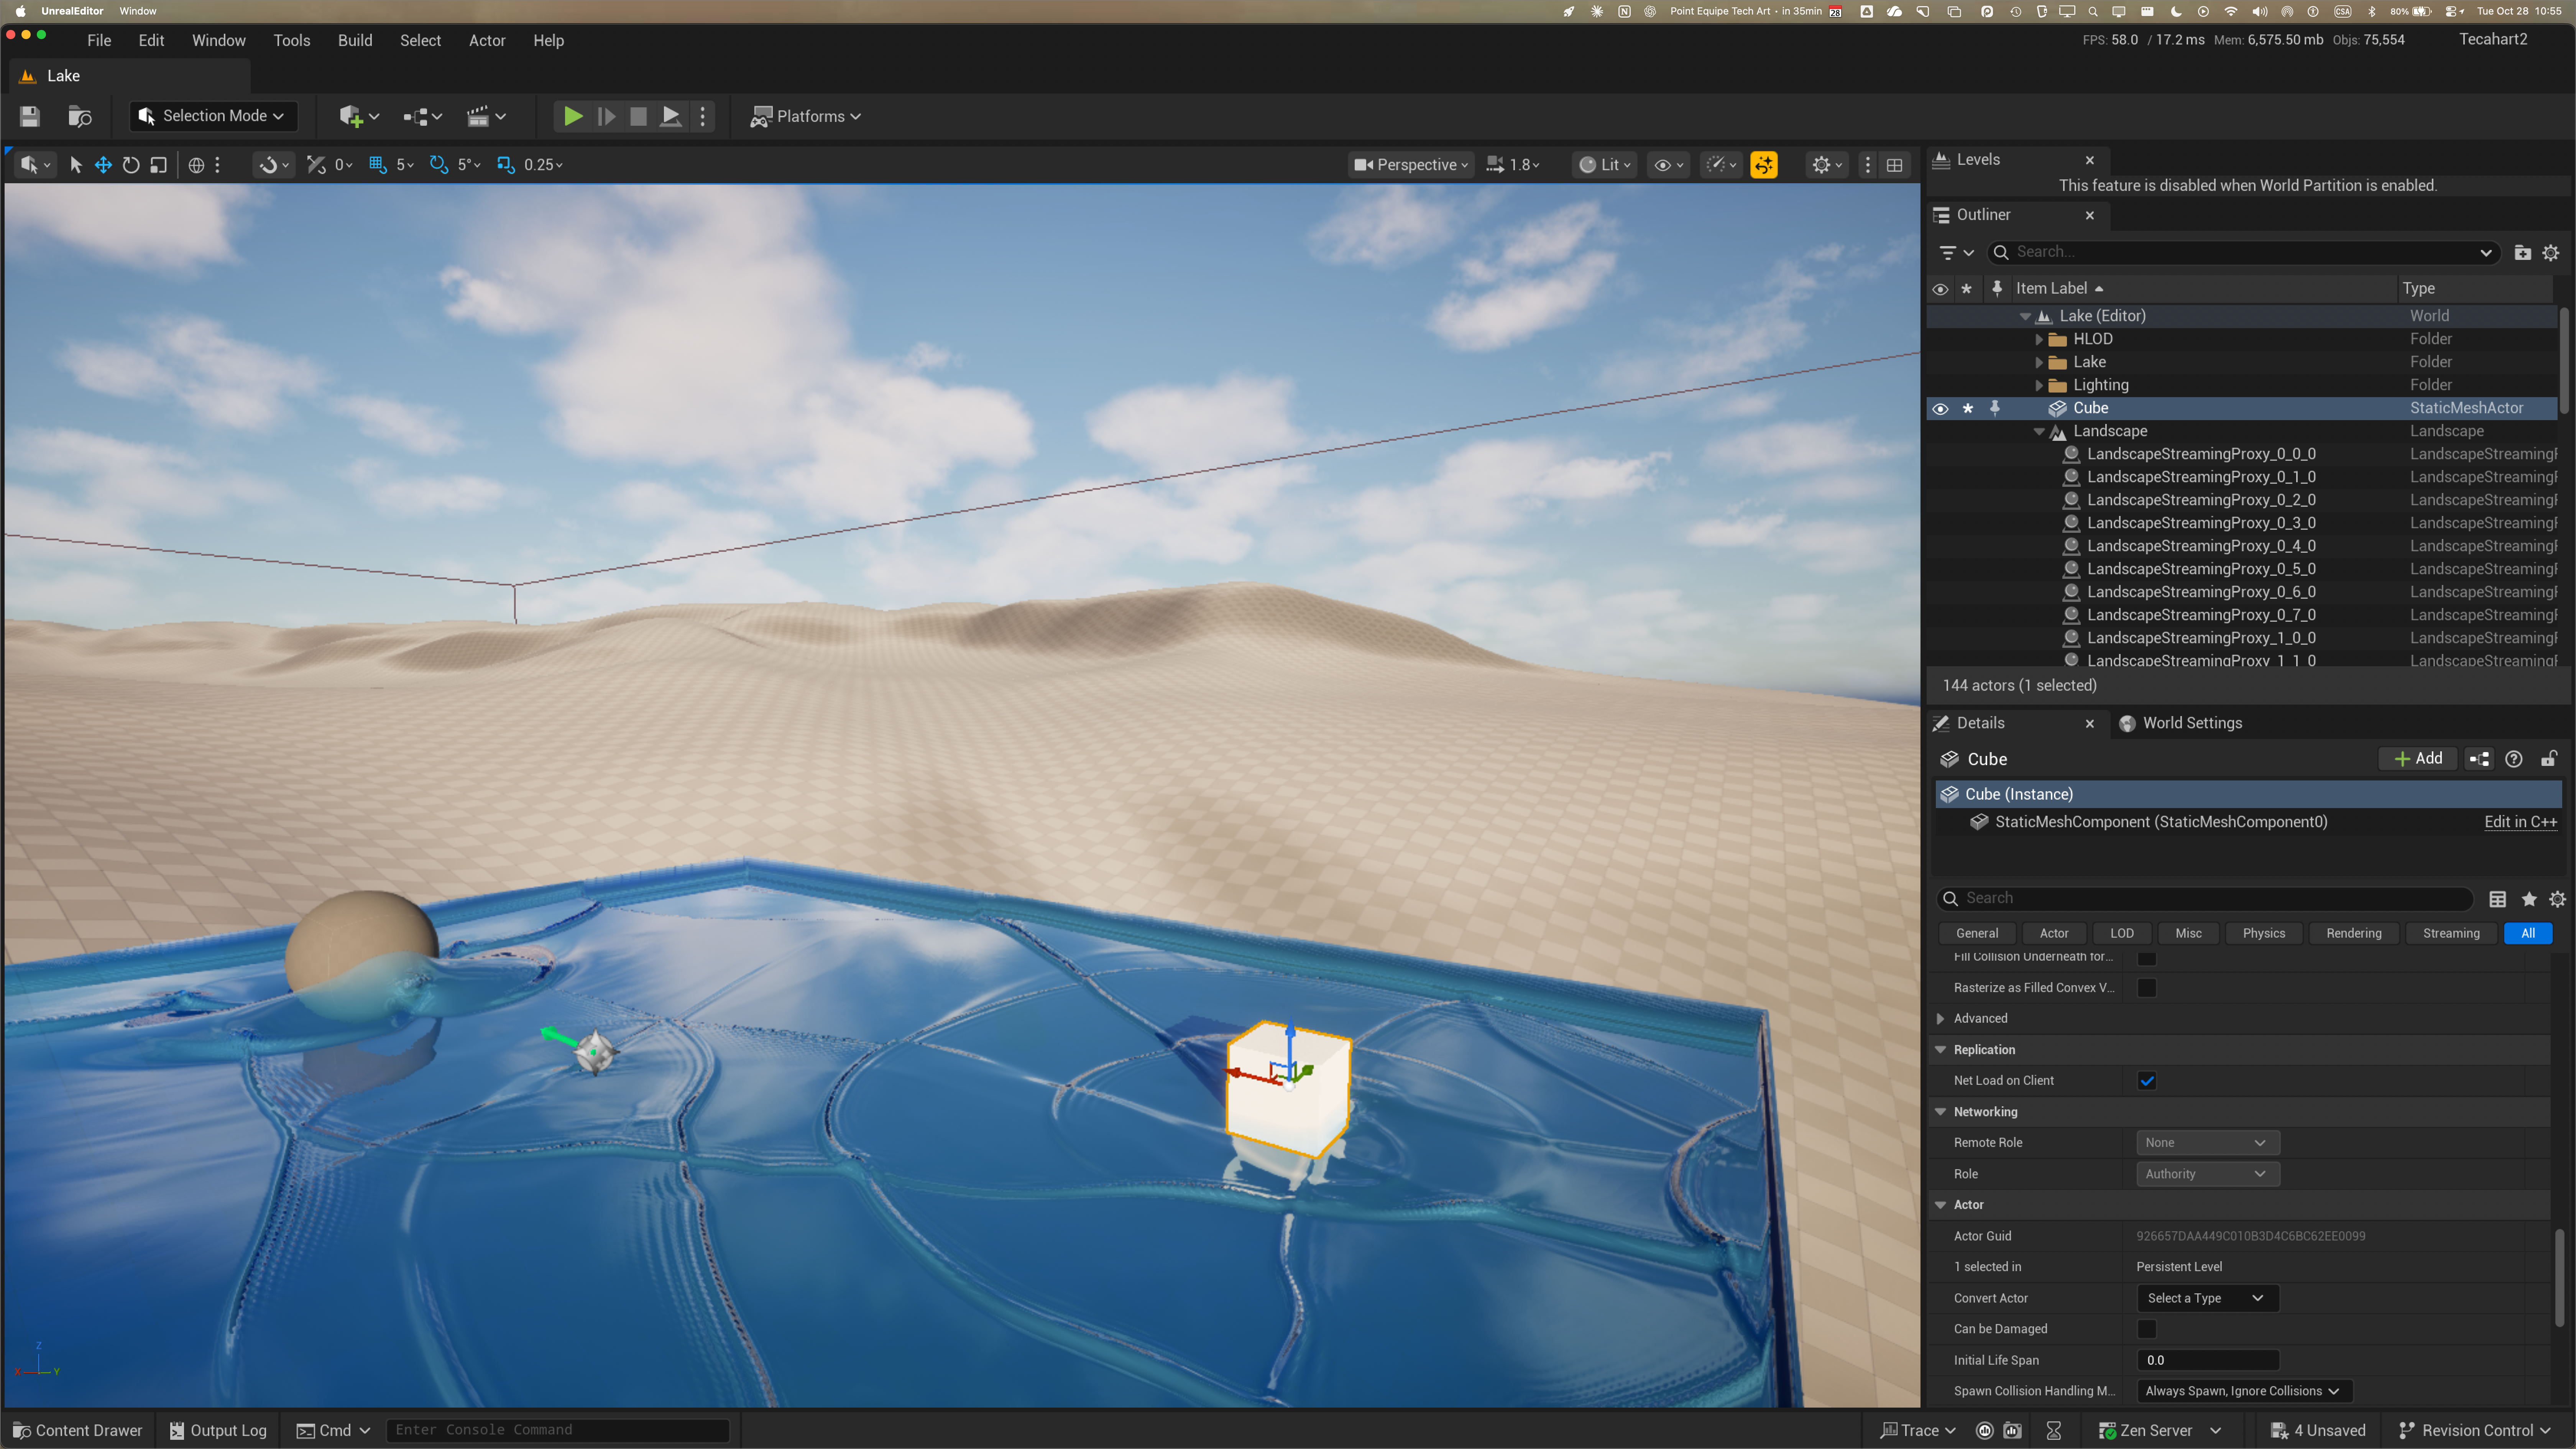Open the Details help question-mark icon
Screen dimensions: 2576x1449
click(2514, 759)
